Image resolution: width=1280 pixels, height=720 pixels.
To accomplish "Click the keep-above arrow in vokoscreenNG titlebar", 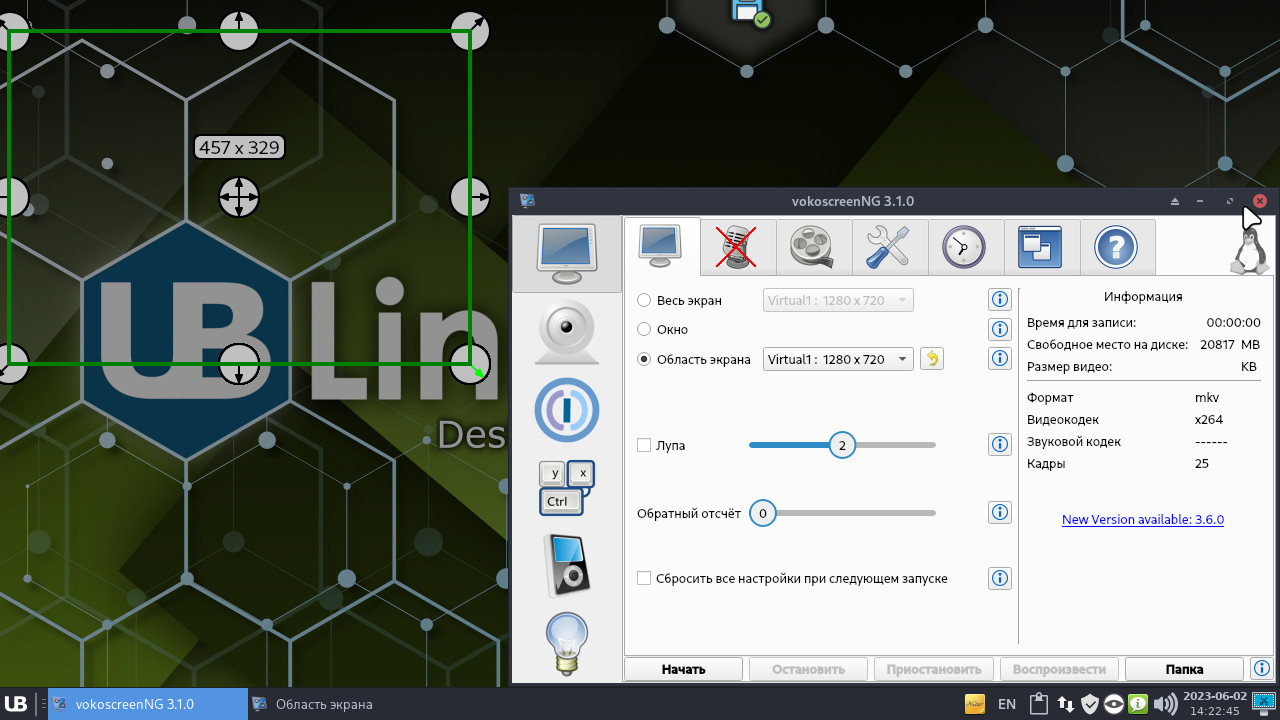I will pos(1175,201).
